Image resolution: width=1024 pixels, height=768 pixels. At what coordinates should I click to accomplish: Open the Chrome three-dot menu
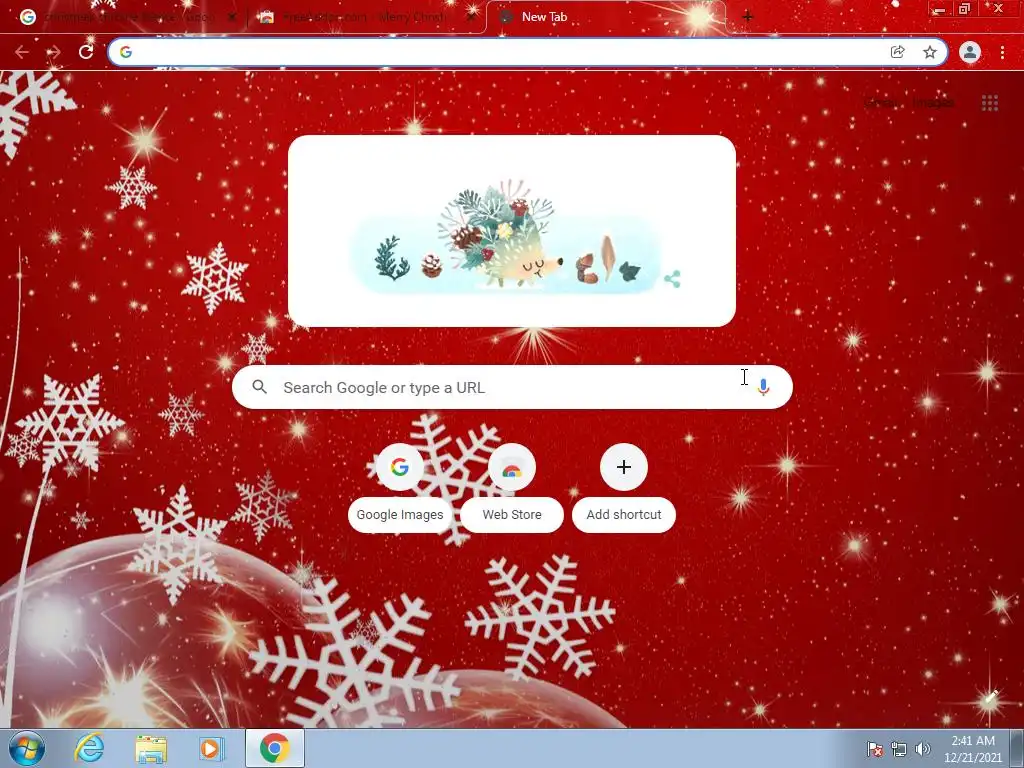tap(1002, 52)
